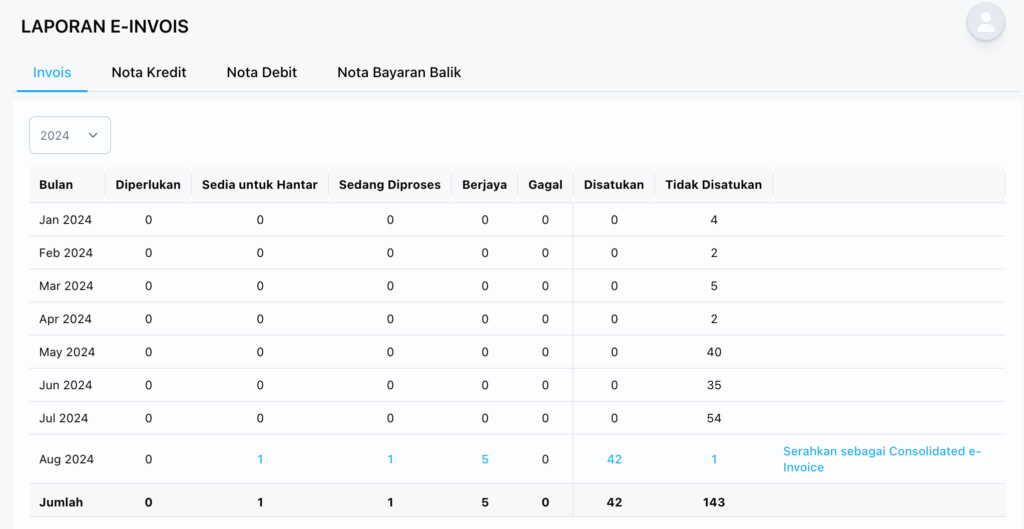Click the Bulan column header
1024x529 pixels.
pos(56,185)
